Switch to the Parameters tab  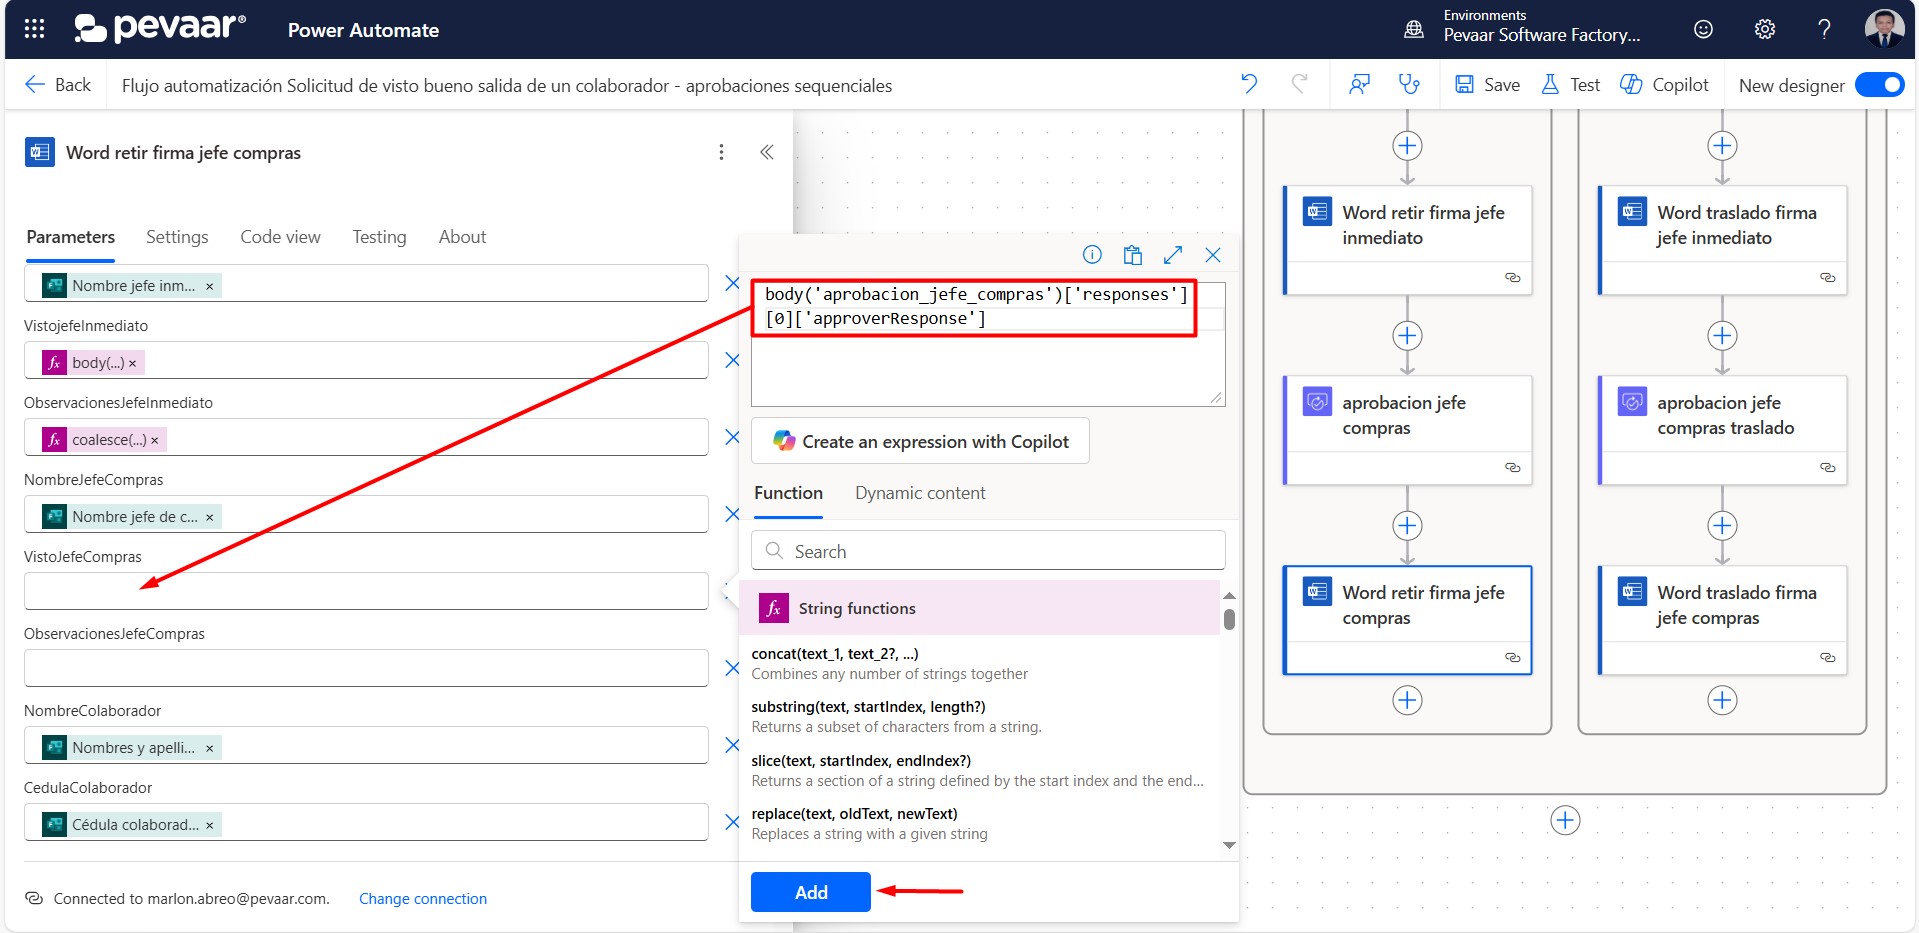(x=70, y=237)
